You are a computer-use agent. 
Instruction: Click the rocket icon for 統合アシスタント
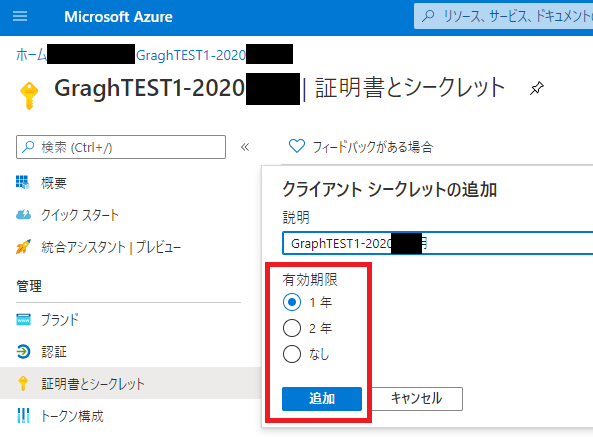click(x=23, y=246)
